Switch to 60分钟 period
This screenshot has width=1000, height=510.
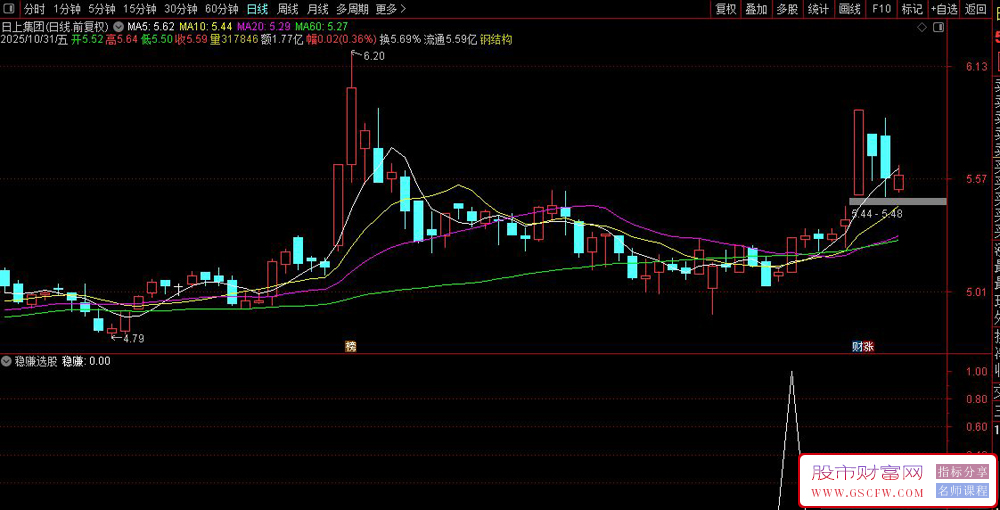click(x=221, y=9)
